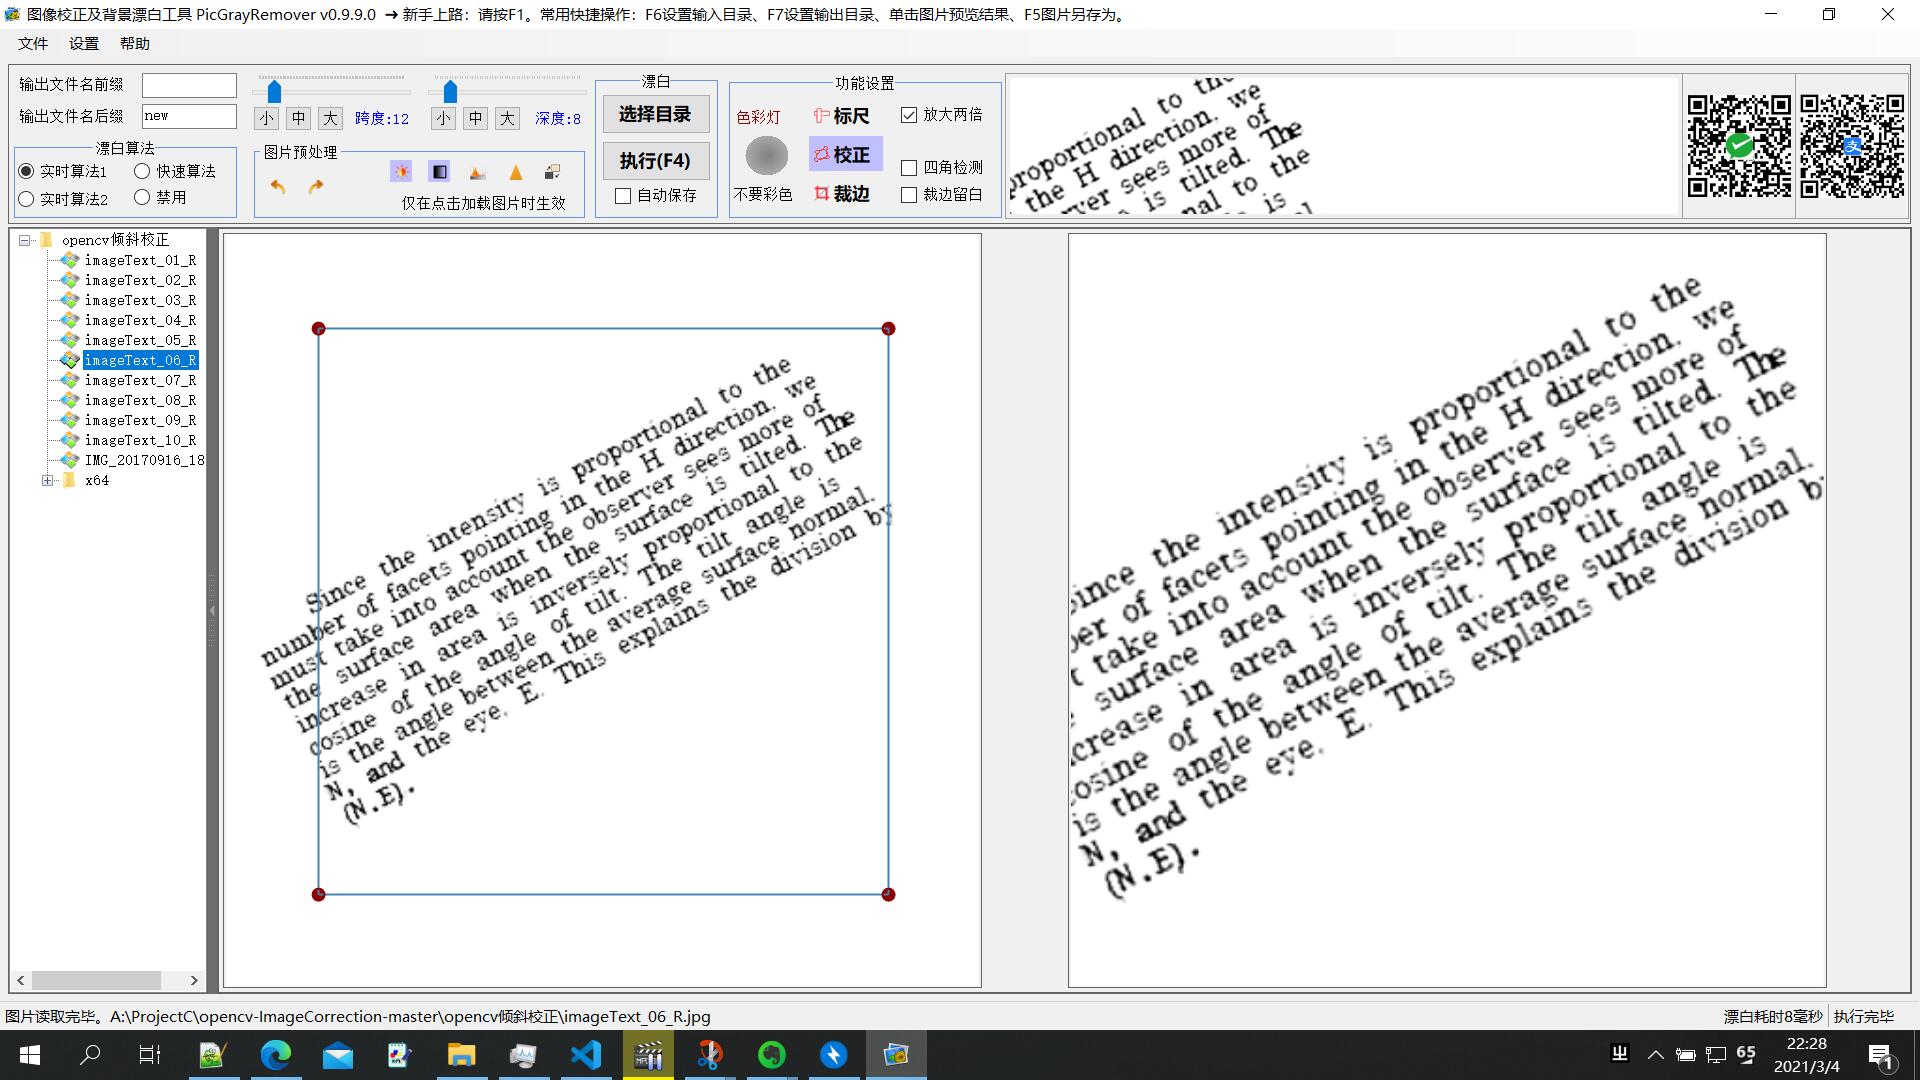Click the rotate left arrow icon
The image size is (1920, 1080).
[x=278, y=186]
